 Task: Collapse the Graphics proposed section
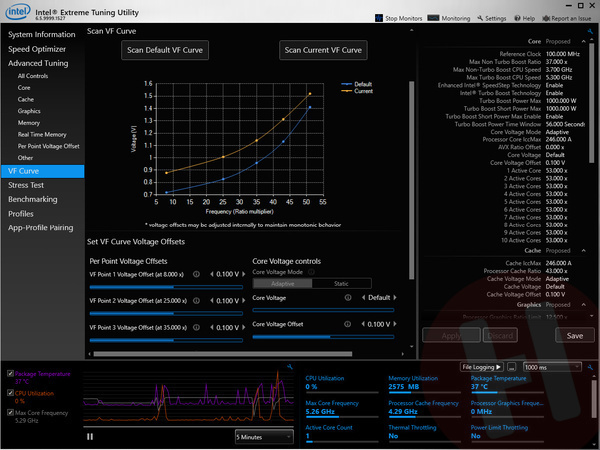[583, 305]
